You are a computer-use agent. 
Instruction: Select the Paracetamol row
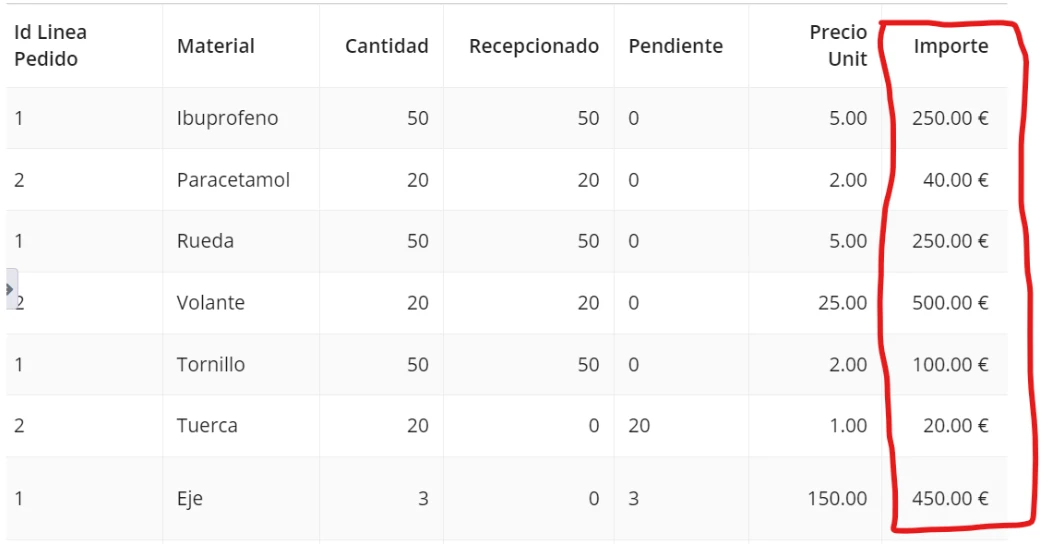pos(506,179)
